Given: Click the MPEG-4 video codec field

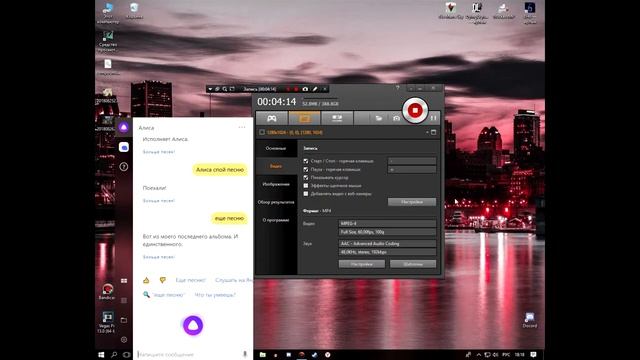Looking at the screenshot, I should [x=387, y=224].
